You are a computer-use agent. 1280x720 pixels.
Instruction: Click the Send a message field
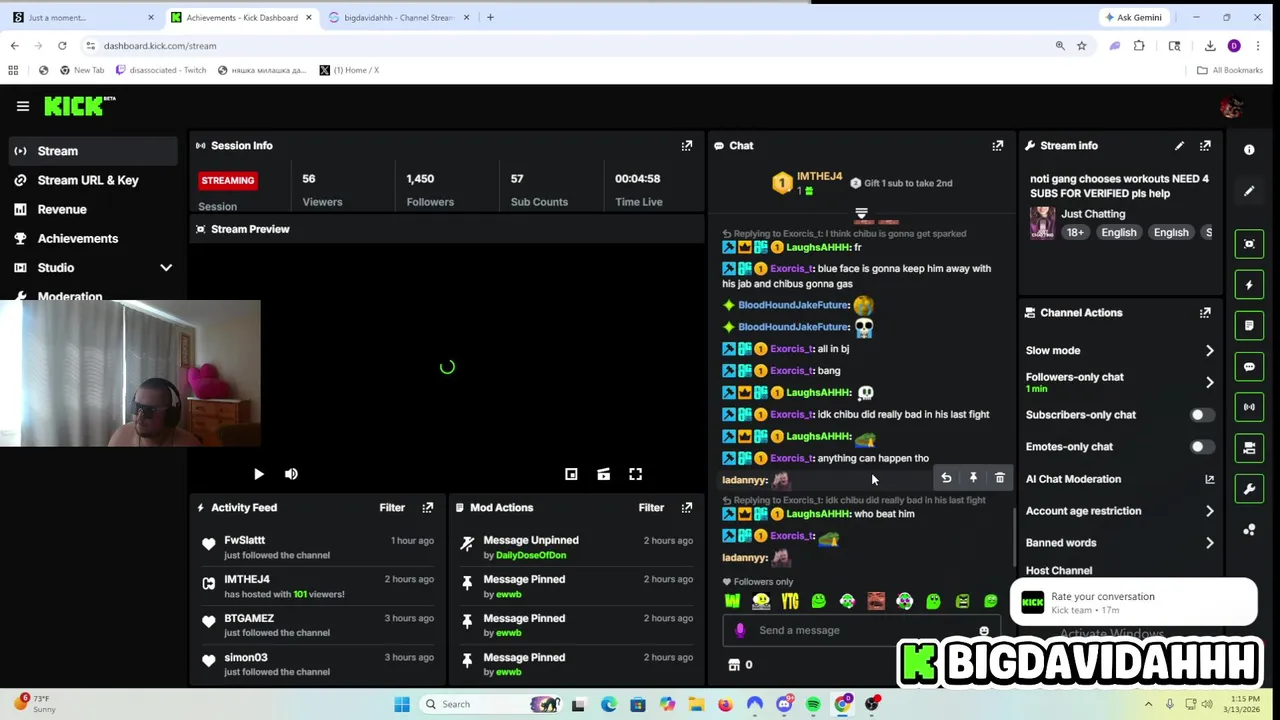click(x=860, y=631)
